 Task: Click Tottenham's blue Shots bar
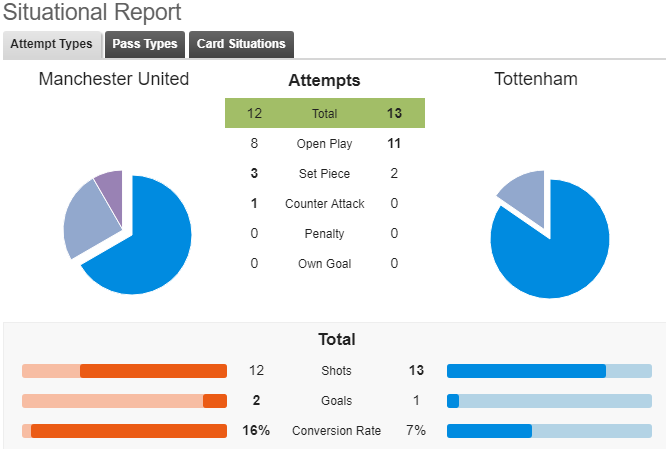[x=526, y=371]
